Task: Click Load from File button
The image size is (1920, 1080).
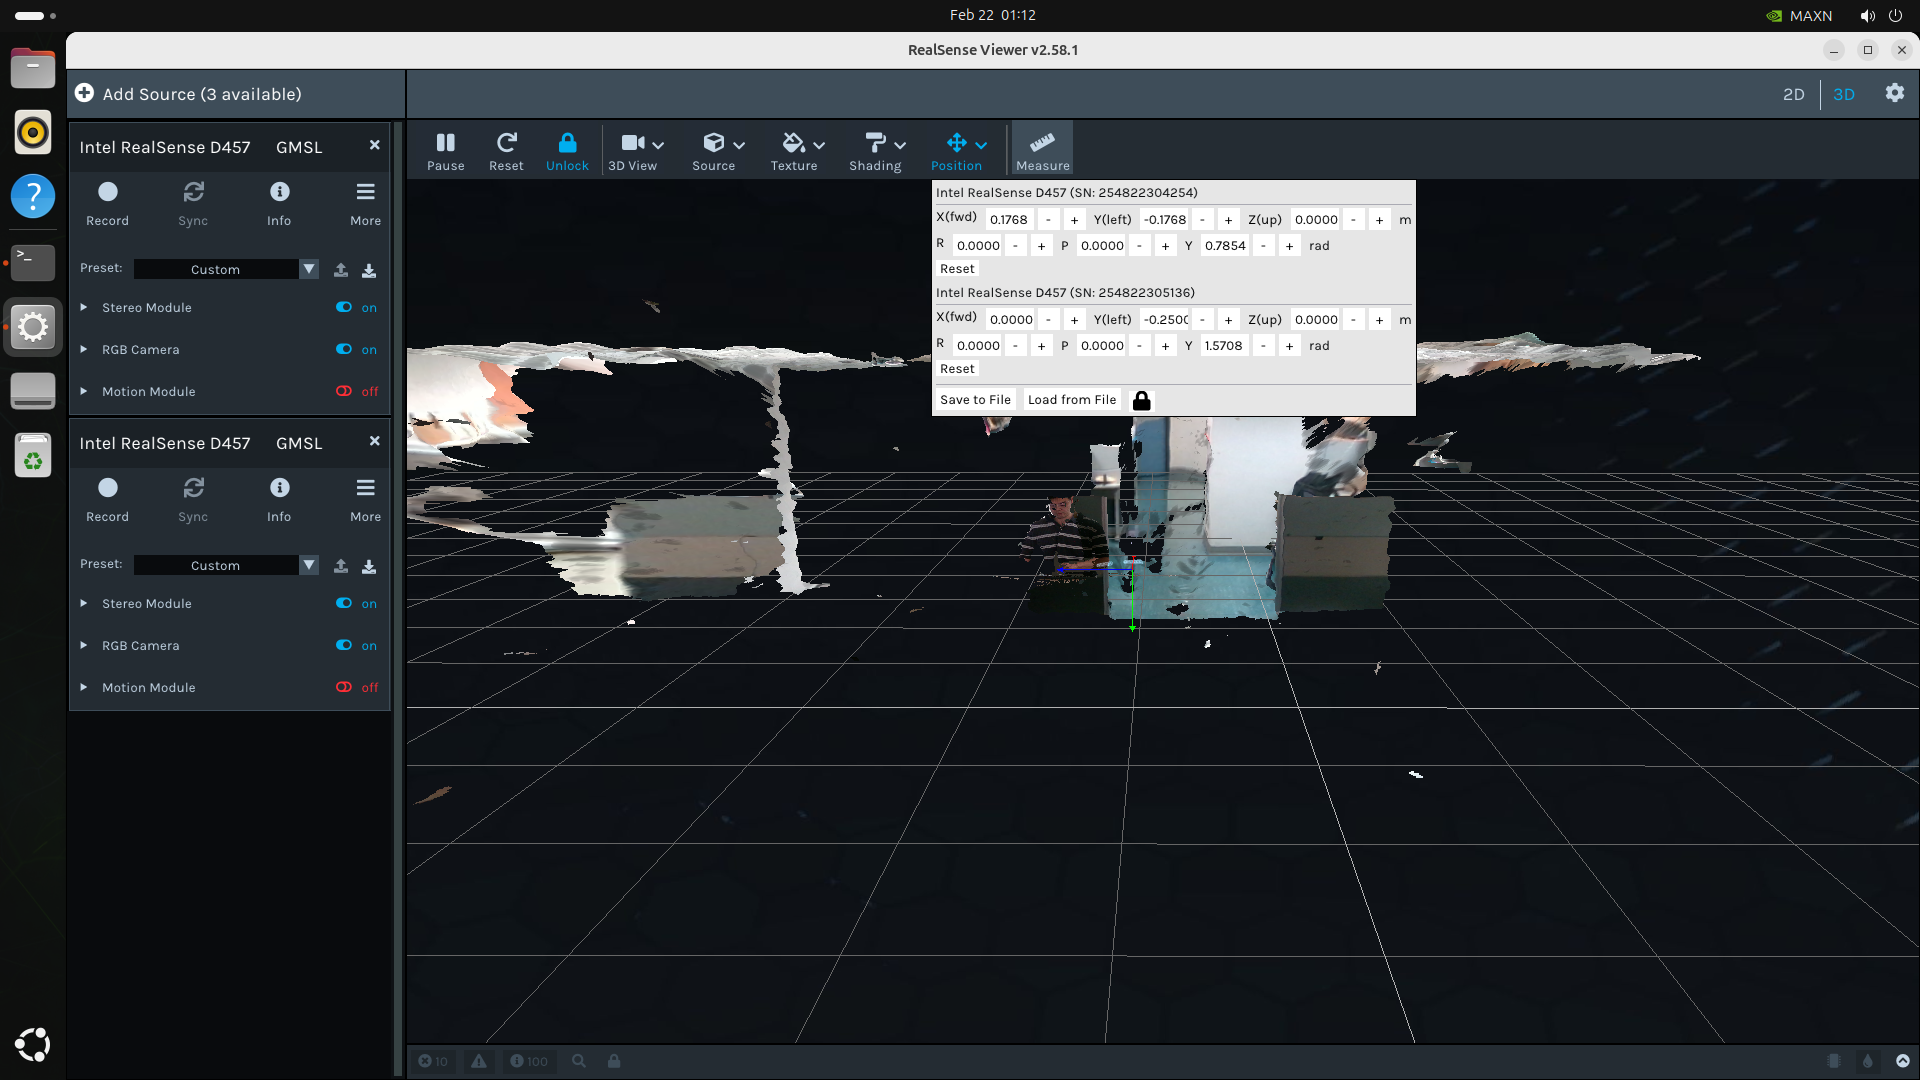Action: point(1072,400)
